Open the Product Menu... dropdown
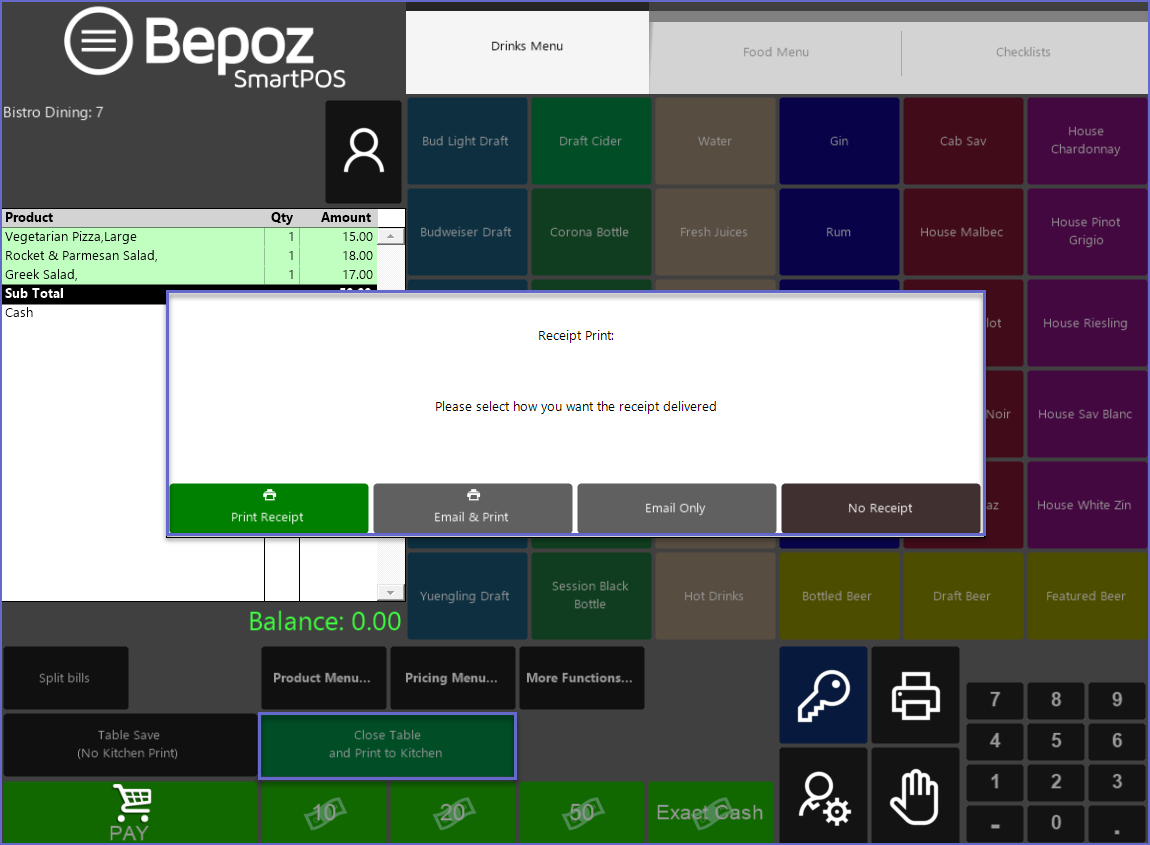This screenshot has height=845, width=1150. tap(322, 678)
